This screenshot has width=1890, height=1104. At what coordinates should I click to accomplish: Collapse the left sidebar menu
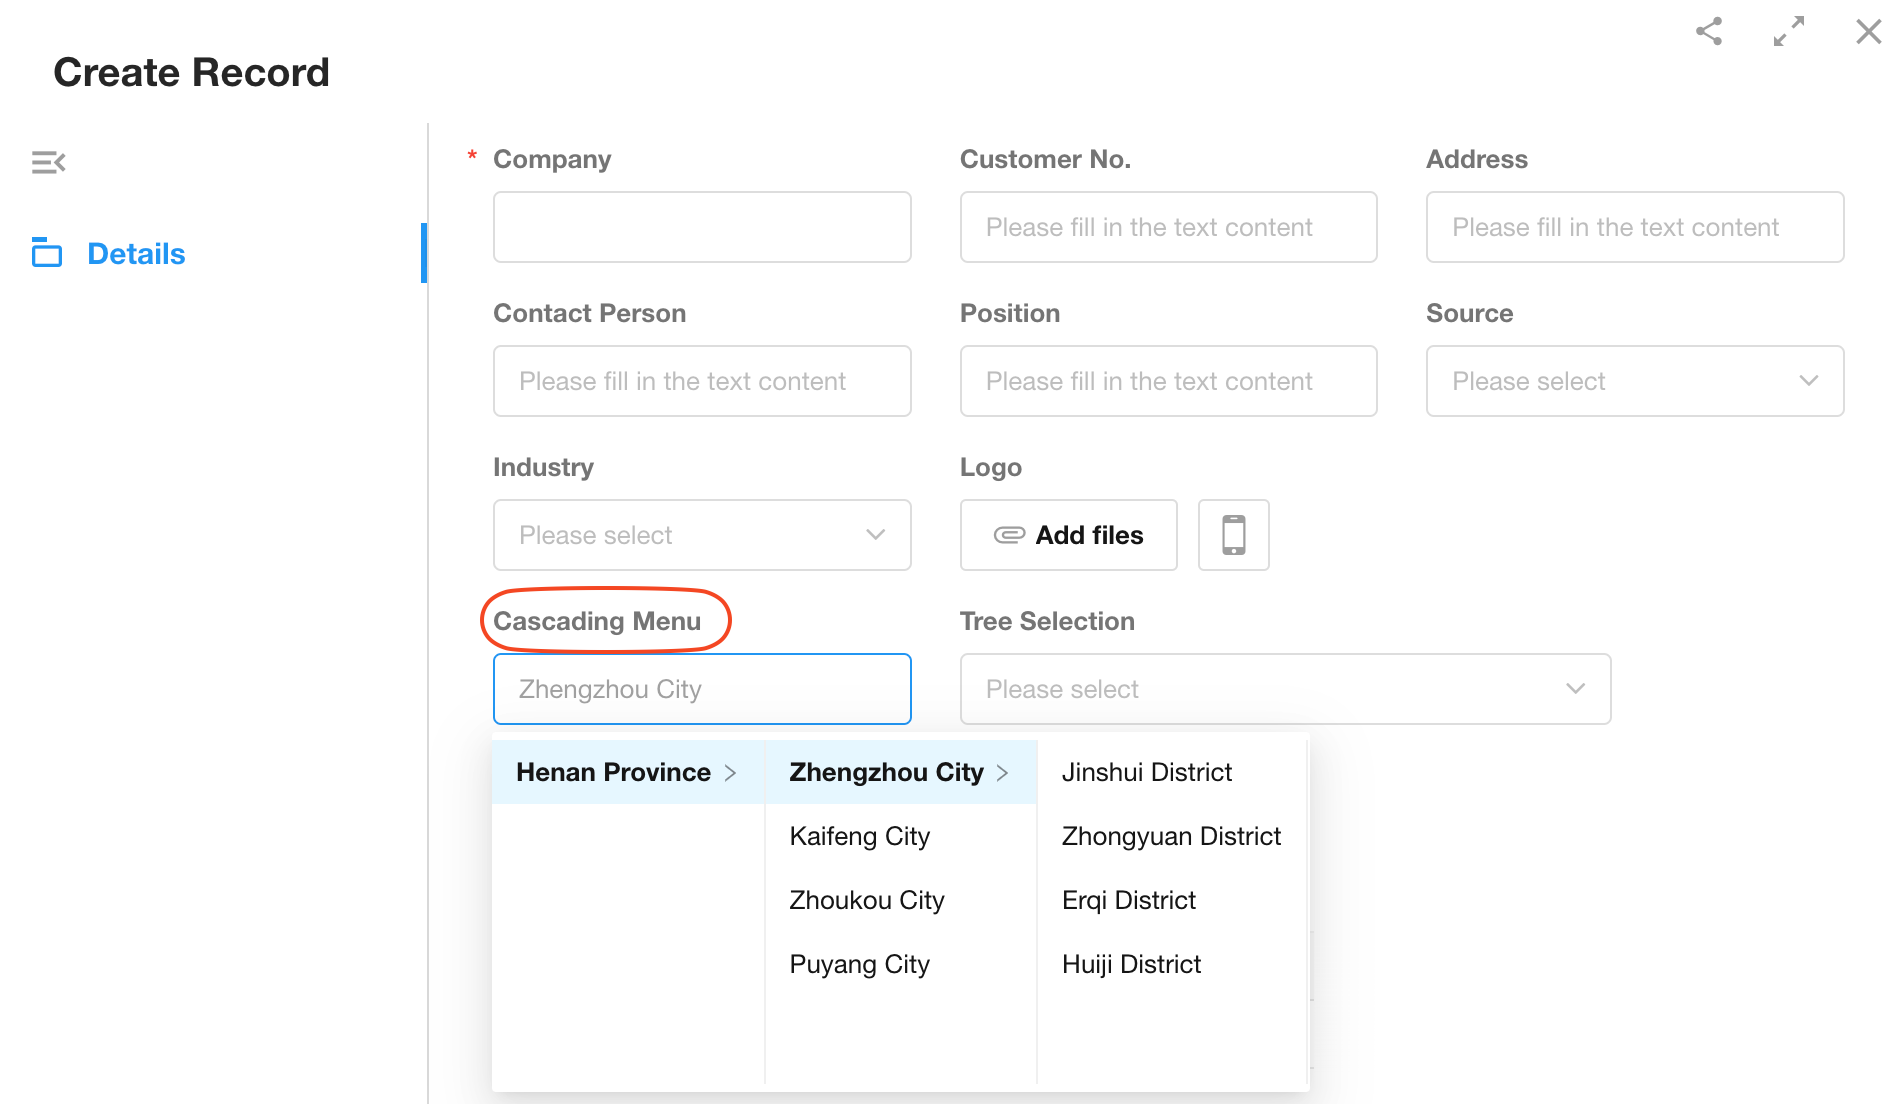click(48, 162)
